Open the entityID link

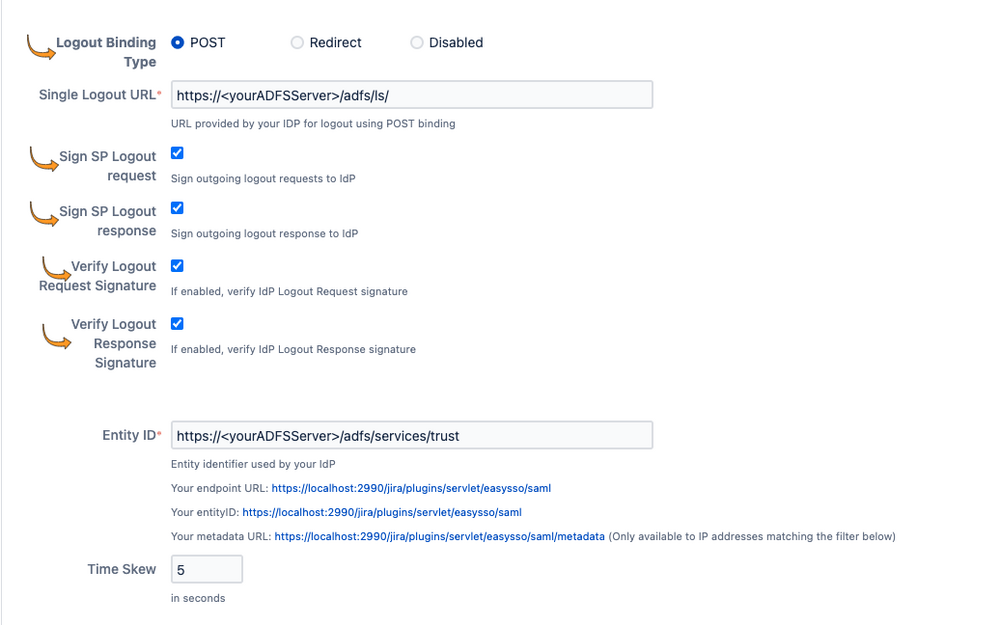tap(381, 512)
